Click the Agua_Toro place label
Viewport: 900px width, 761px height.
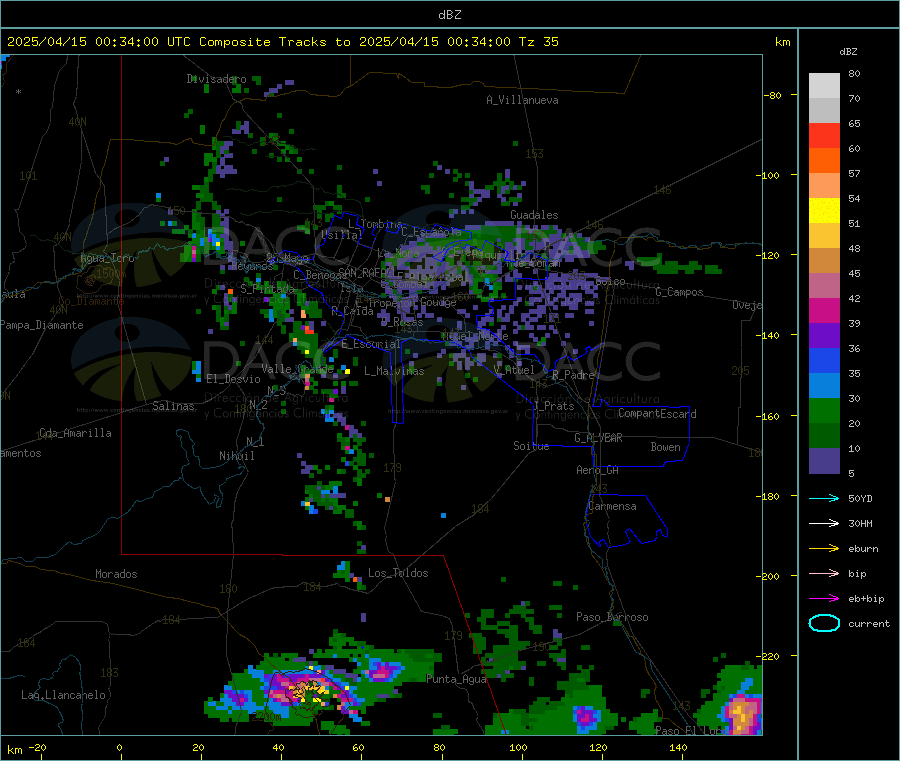[x=107, y=258]
